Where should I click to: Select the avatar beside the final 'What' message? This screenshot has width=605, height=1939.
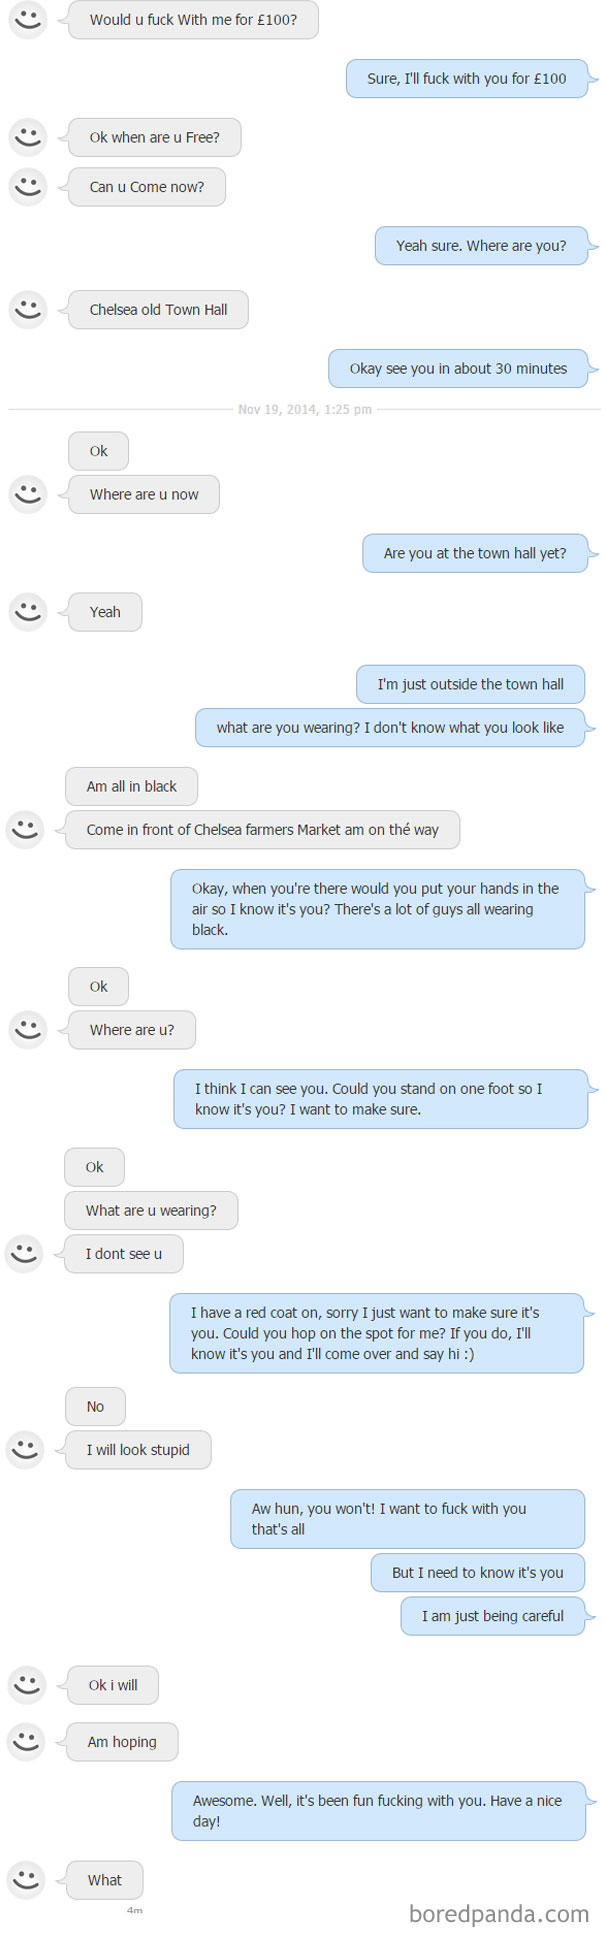(27, 1880)
